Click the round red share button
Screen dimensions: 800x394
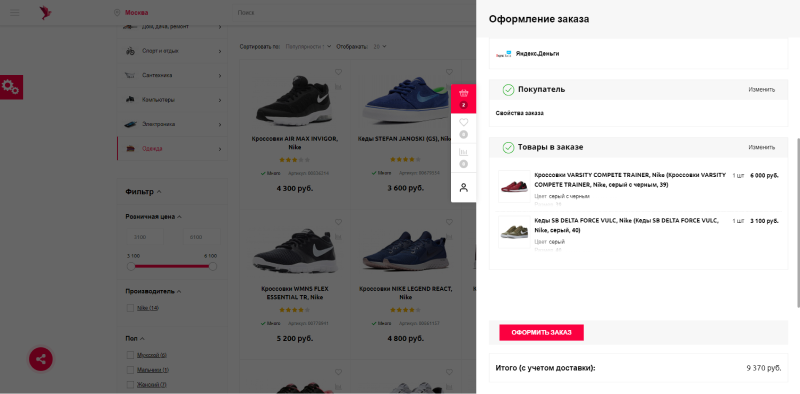click(x=41, y=359)
